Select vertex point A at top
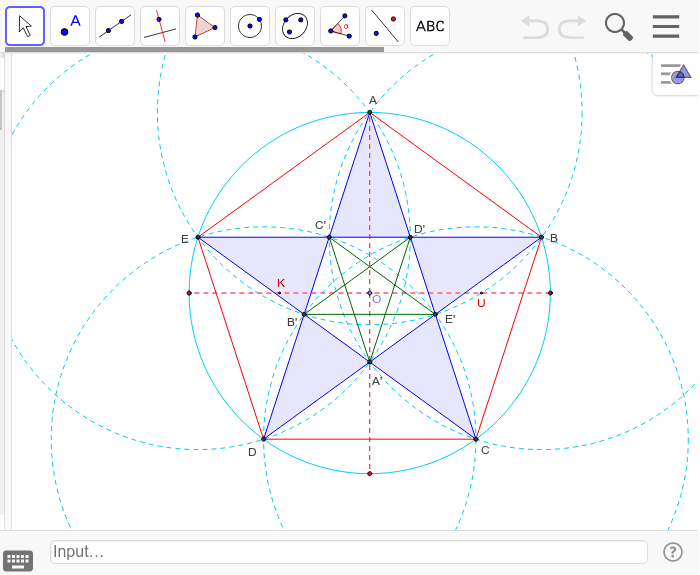This screenshot has width=700, height=575. point(370,112)
